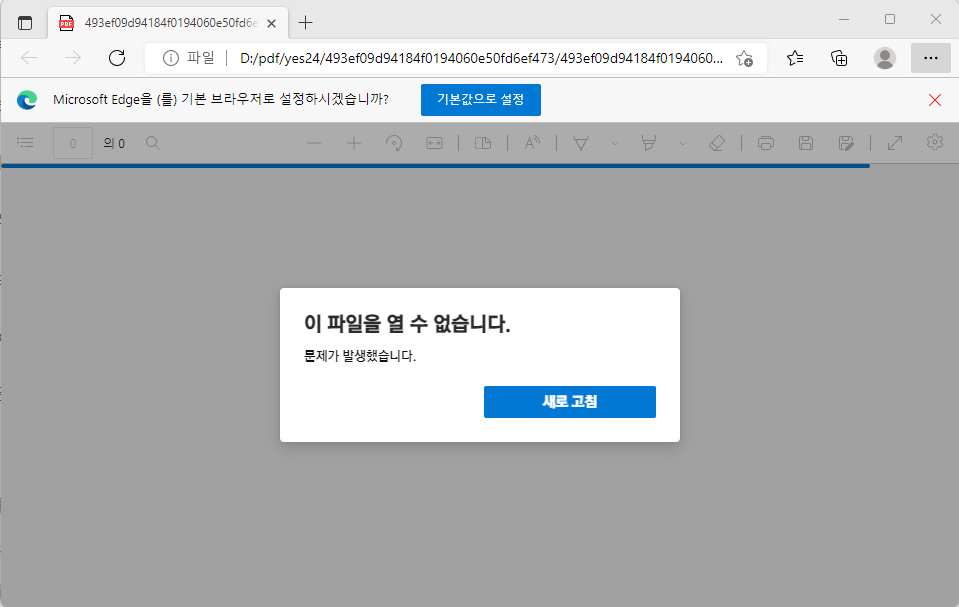Screen dimensions: 959x607
Task: Print the PDF using printer icon
Action: click(x=766, y=143)
